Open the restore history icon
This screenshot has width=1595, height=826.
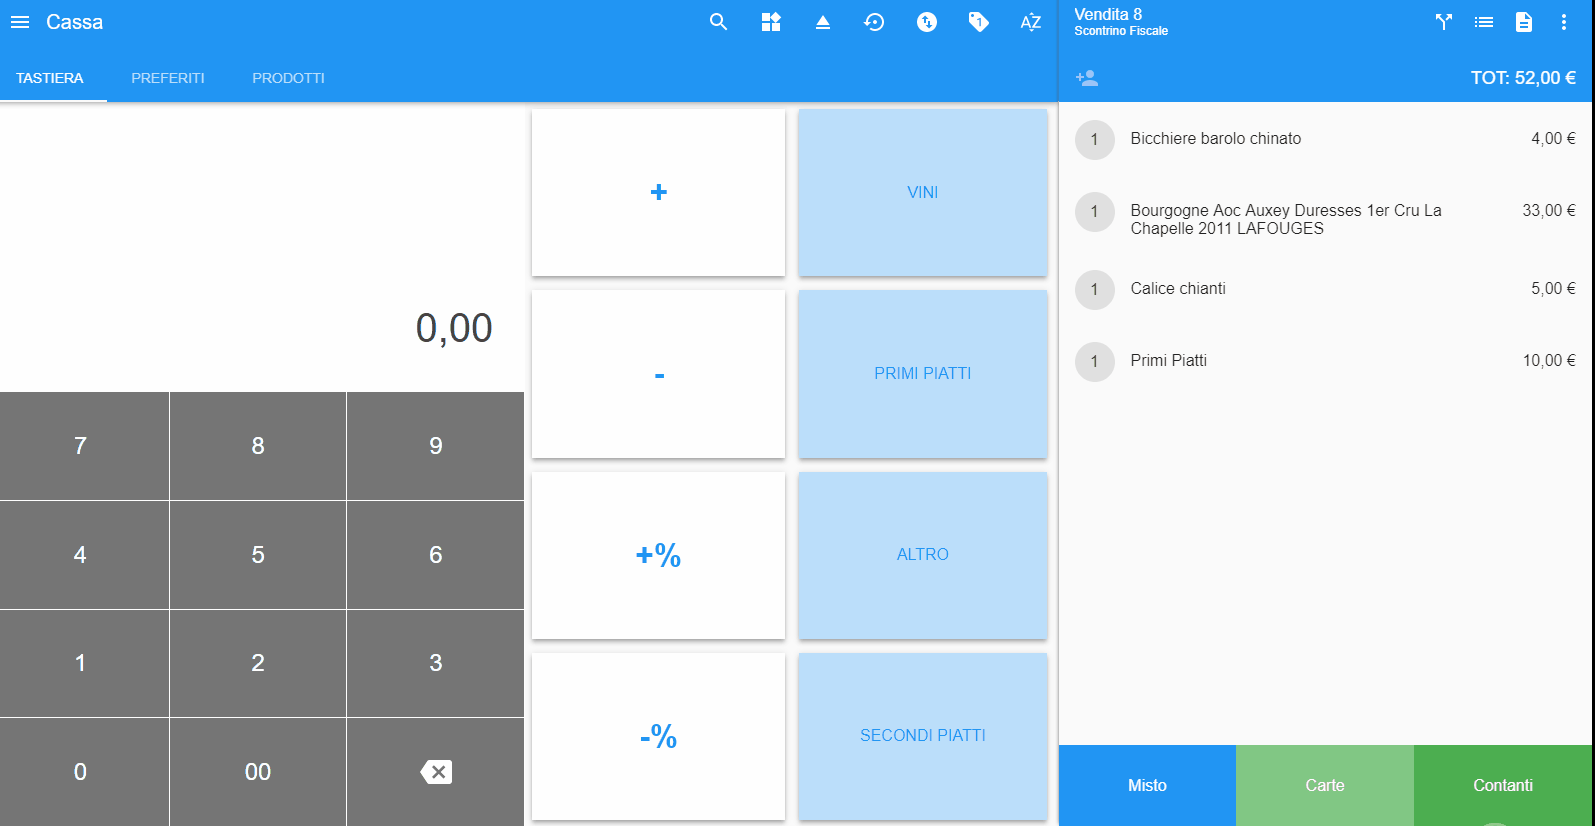[x=875, y=22]
